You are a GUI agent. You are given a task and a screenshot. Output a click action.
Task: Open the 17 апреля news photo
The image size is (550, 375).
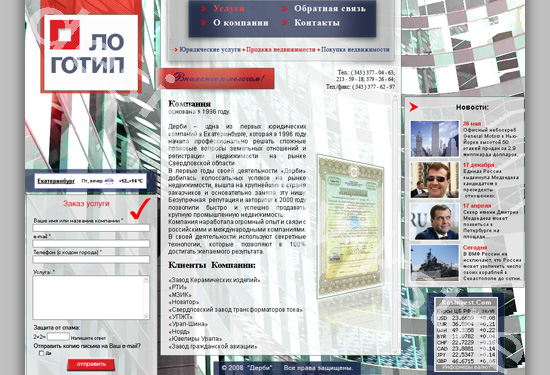click(x=435, y=222)
